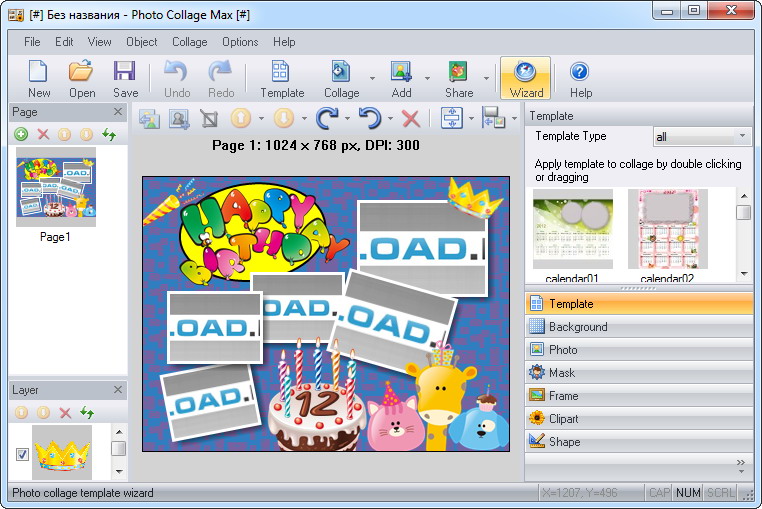Click the Collage toolbar button
The image size is (762, 509).
click(341, 79)
